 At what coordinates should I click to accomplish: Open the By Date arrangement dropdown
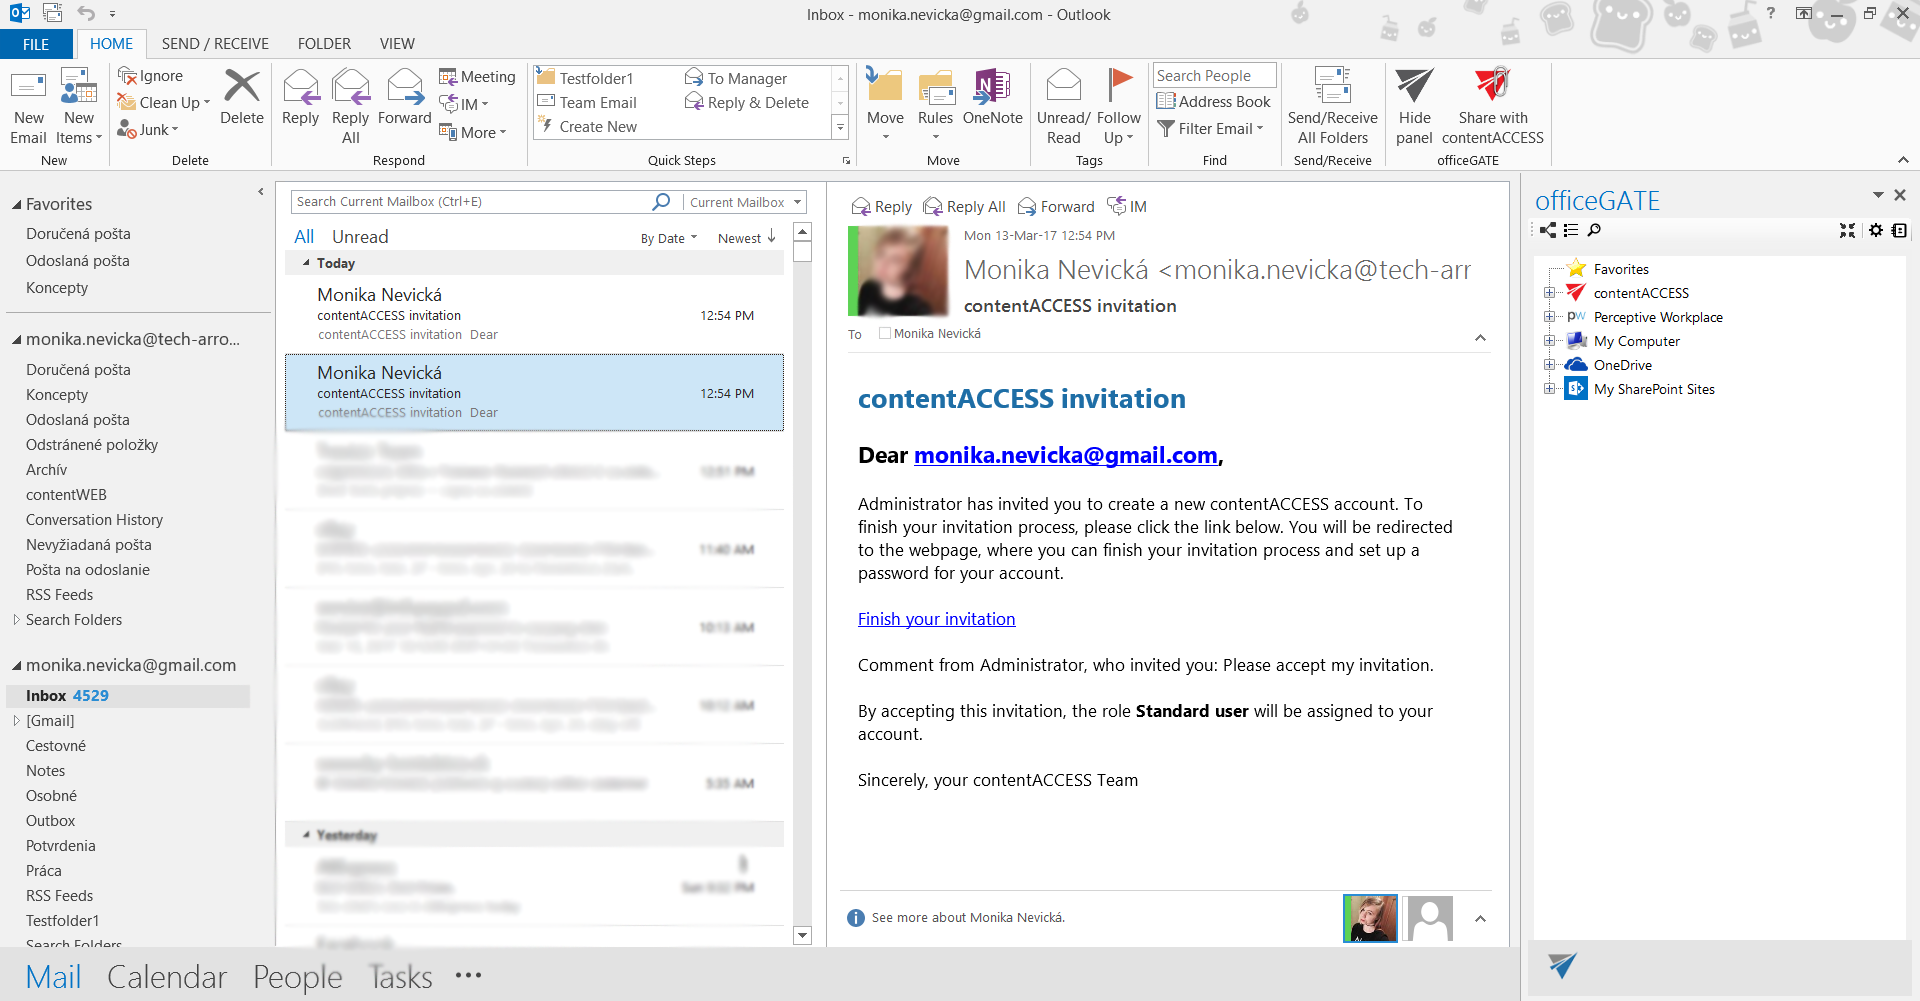click(669, 238)
